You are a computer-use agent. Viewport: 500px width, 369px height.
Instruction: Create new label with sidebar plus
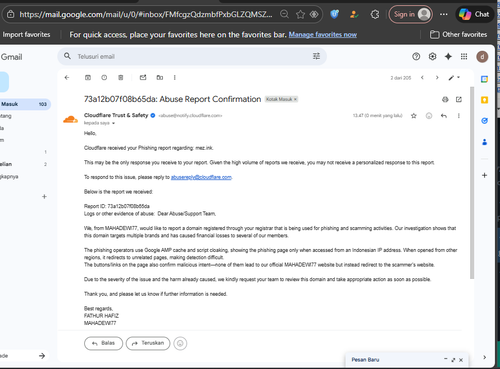pyautogui.click(x=44, y=197)
